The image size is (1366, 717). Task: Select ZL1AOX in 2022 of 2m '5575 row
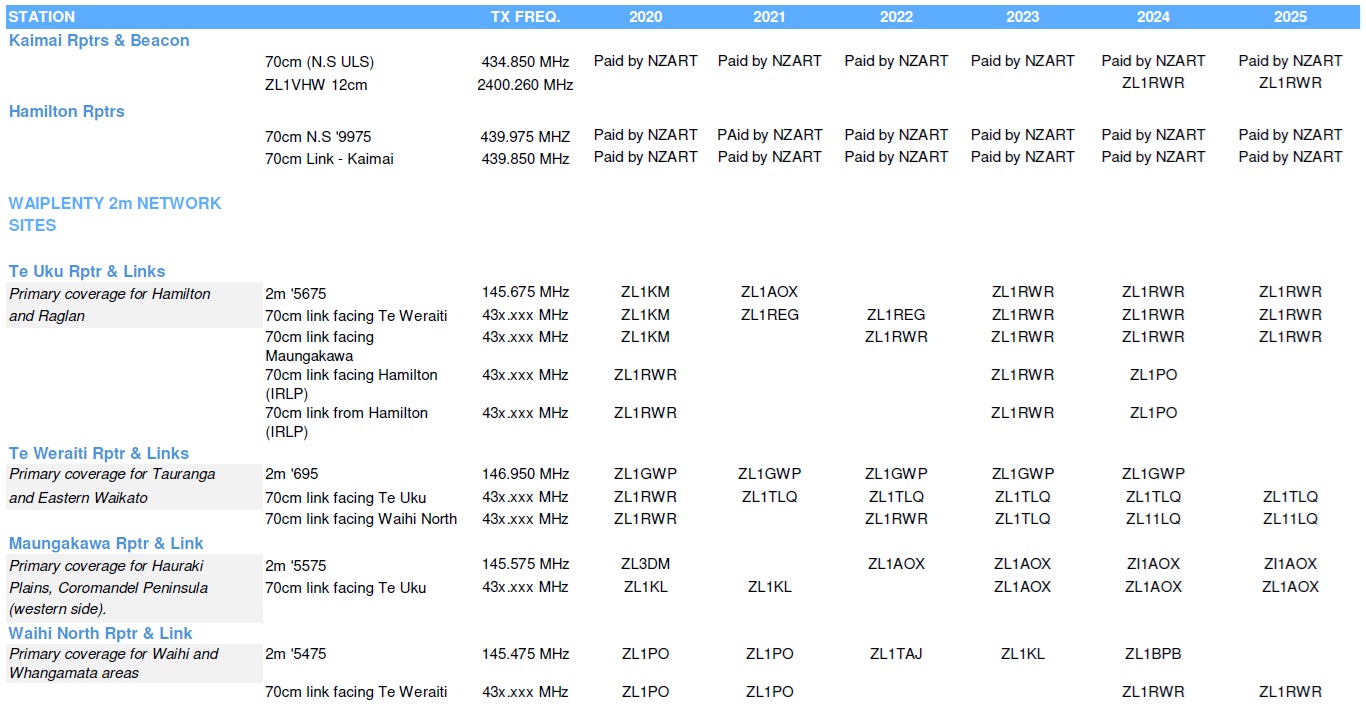coord(896,564)
